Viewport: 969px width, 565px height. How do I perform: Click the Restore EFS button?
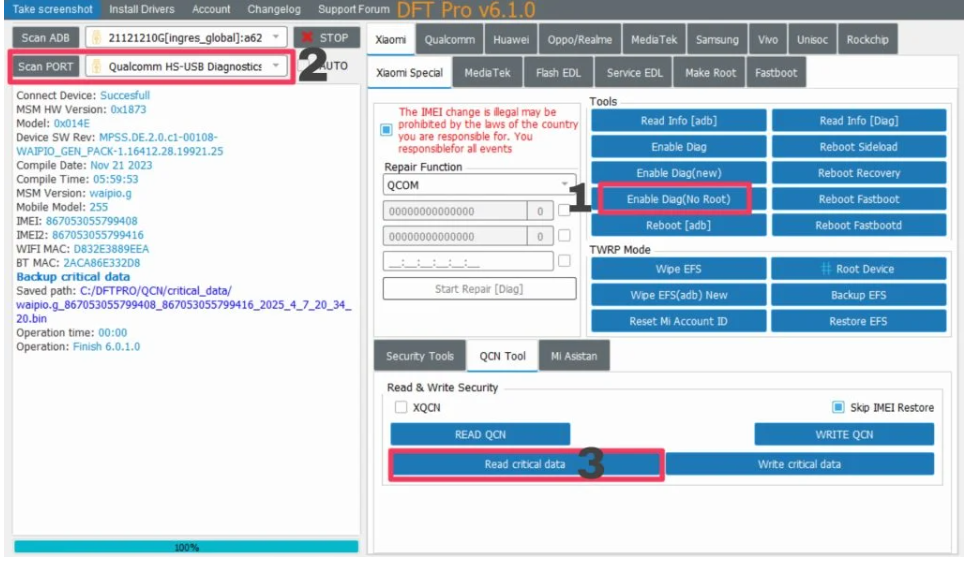pyautogui.click(x=859, y=321)
